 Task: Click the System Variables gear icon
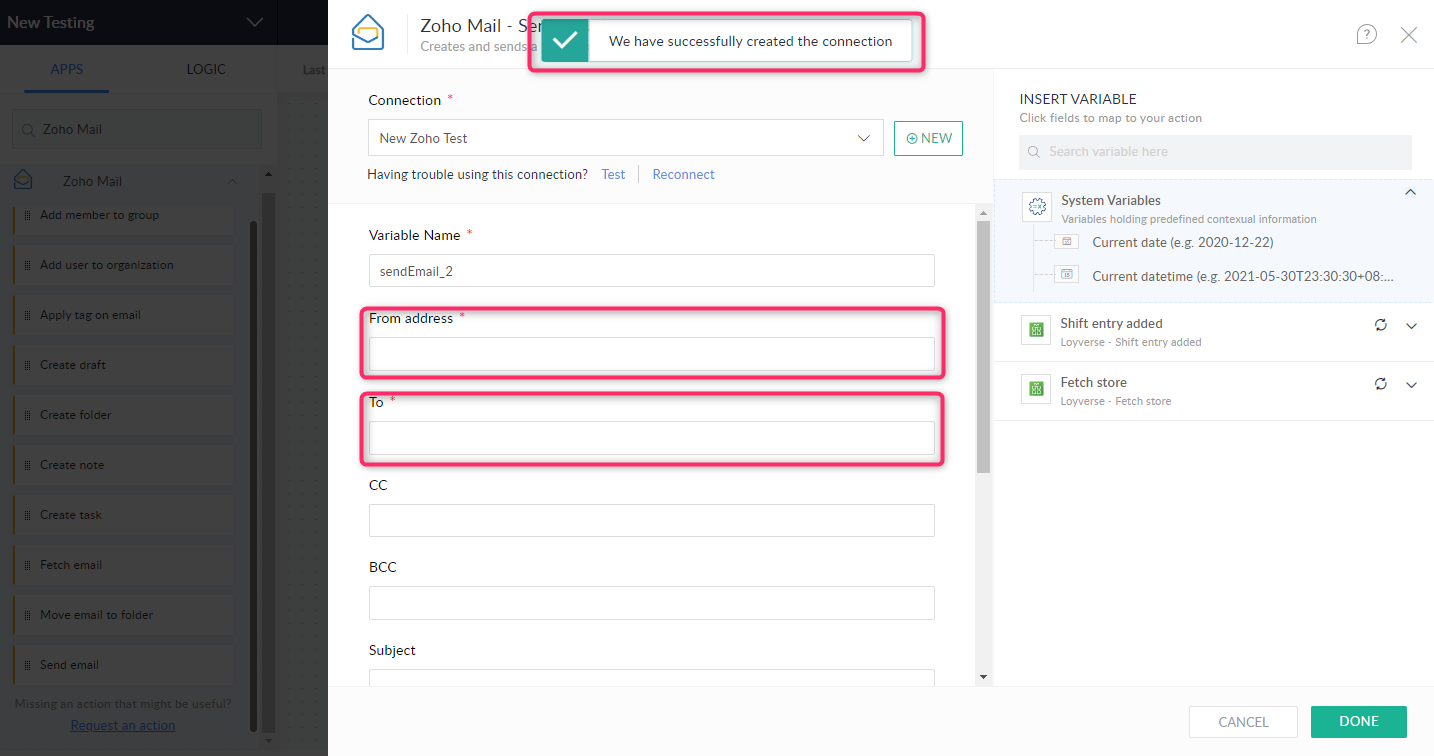(x=1037, y=205)
